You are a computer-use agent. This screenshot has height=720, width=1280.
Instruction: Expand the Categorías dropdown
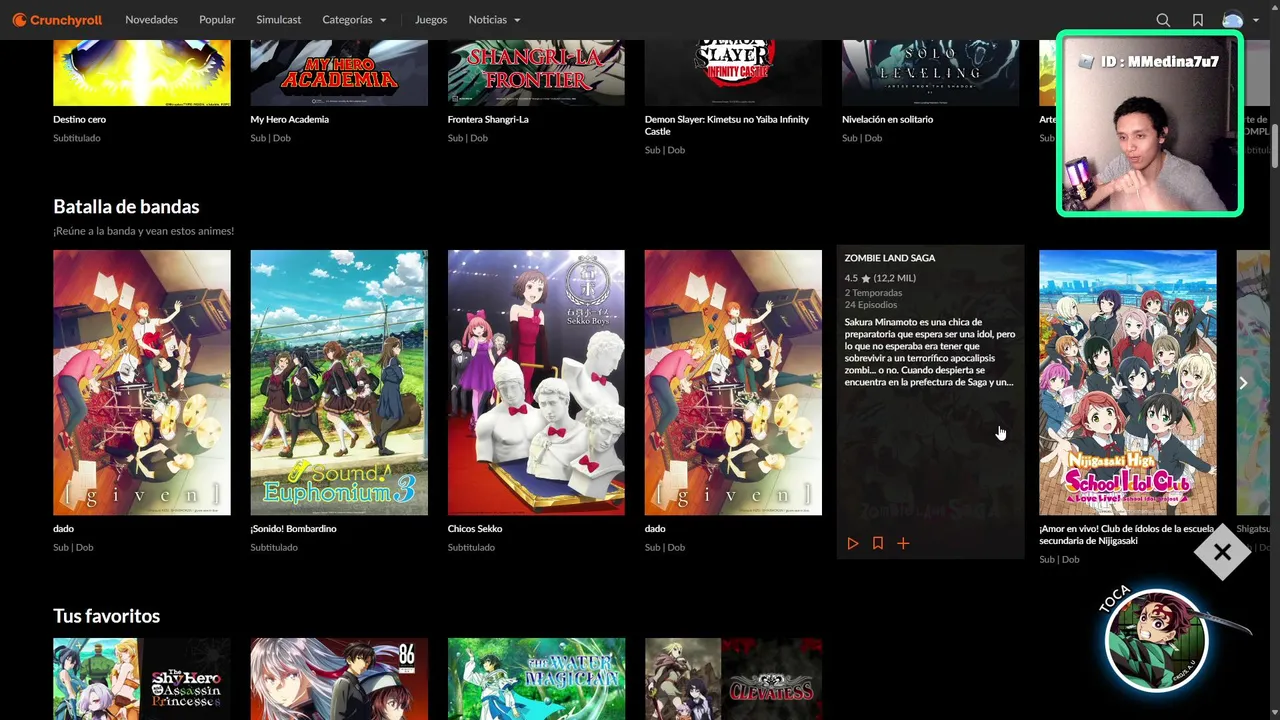(x=354, y=20)
